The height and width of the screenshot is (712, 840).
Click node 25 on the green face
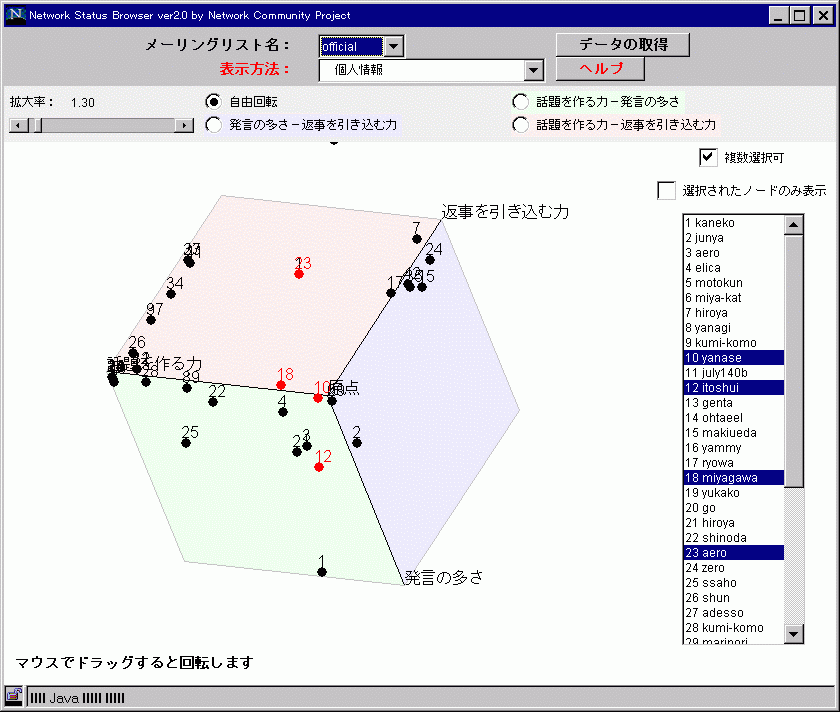(x=186, y=443)
